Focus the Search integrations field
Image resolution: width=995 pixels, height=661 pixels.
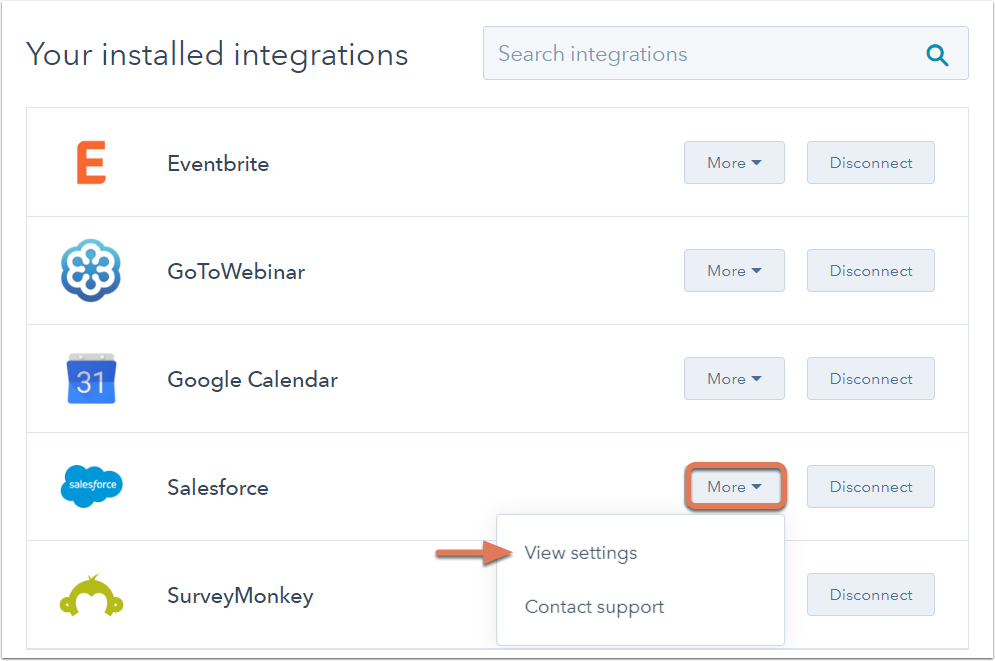725,53
